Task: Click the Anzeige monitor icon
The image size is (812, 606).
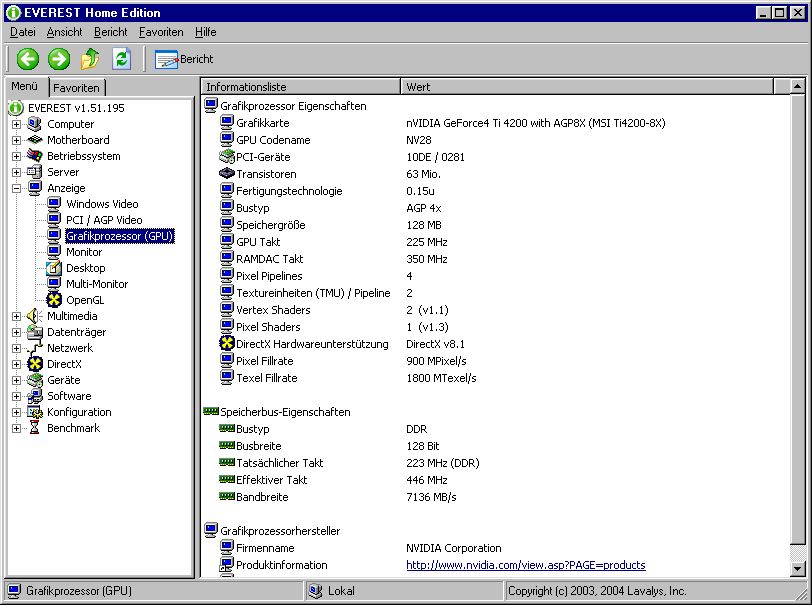Action: click(x=35, y=188)
